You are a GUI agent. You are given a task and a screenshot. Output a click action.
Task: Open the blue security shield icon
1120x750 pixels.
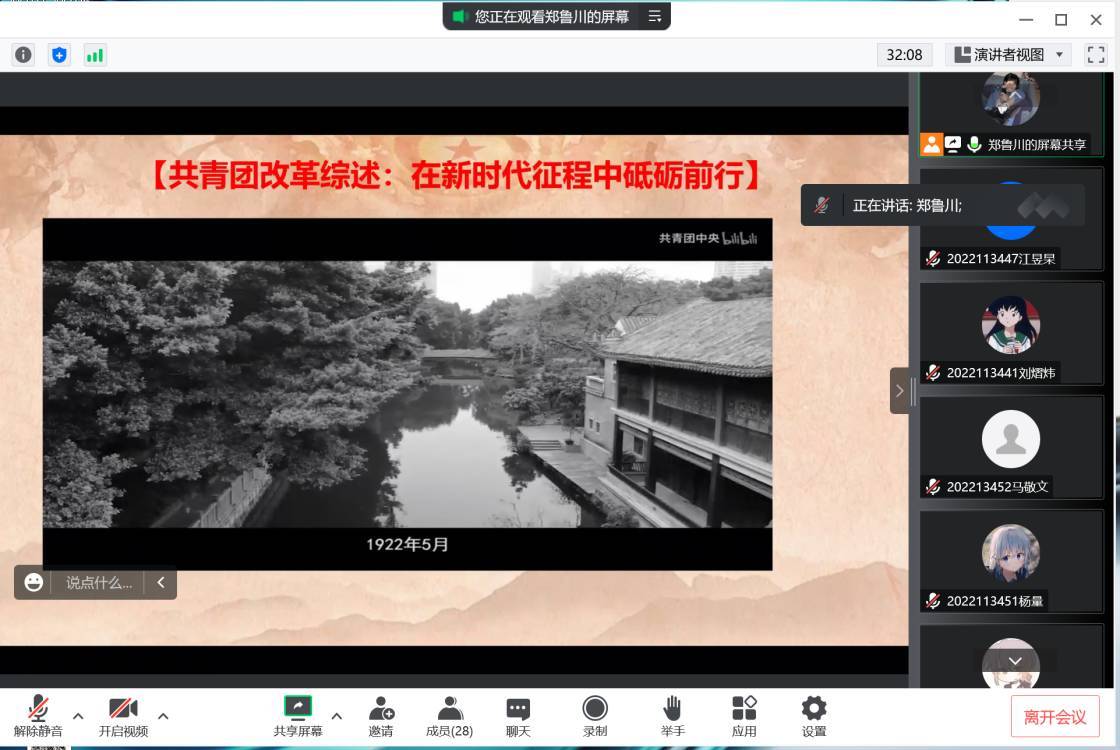[59, 55]
